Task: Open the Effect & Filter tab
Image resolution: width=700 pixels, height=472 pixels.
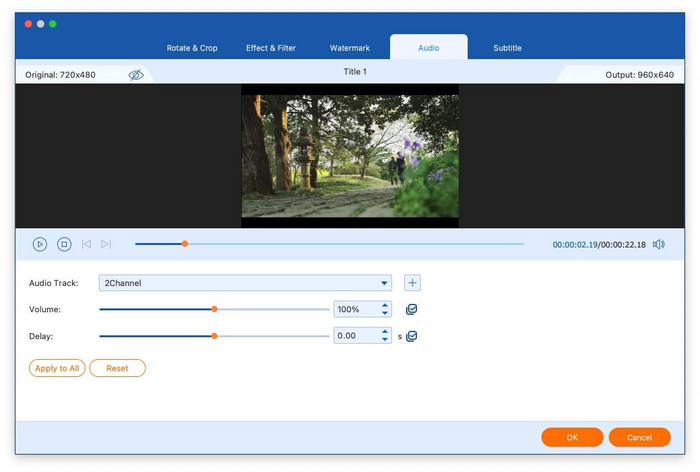Action: point(272,48)
